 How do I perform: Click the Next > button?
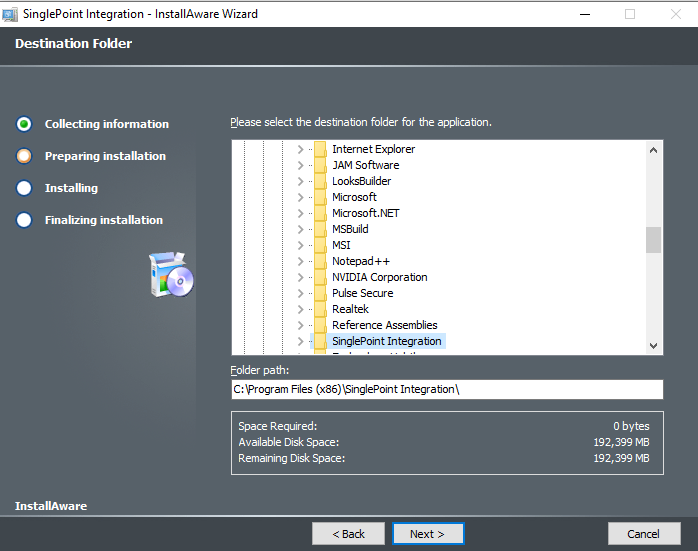(x=428, y=534)
